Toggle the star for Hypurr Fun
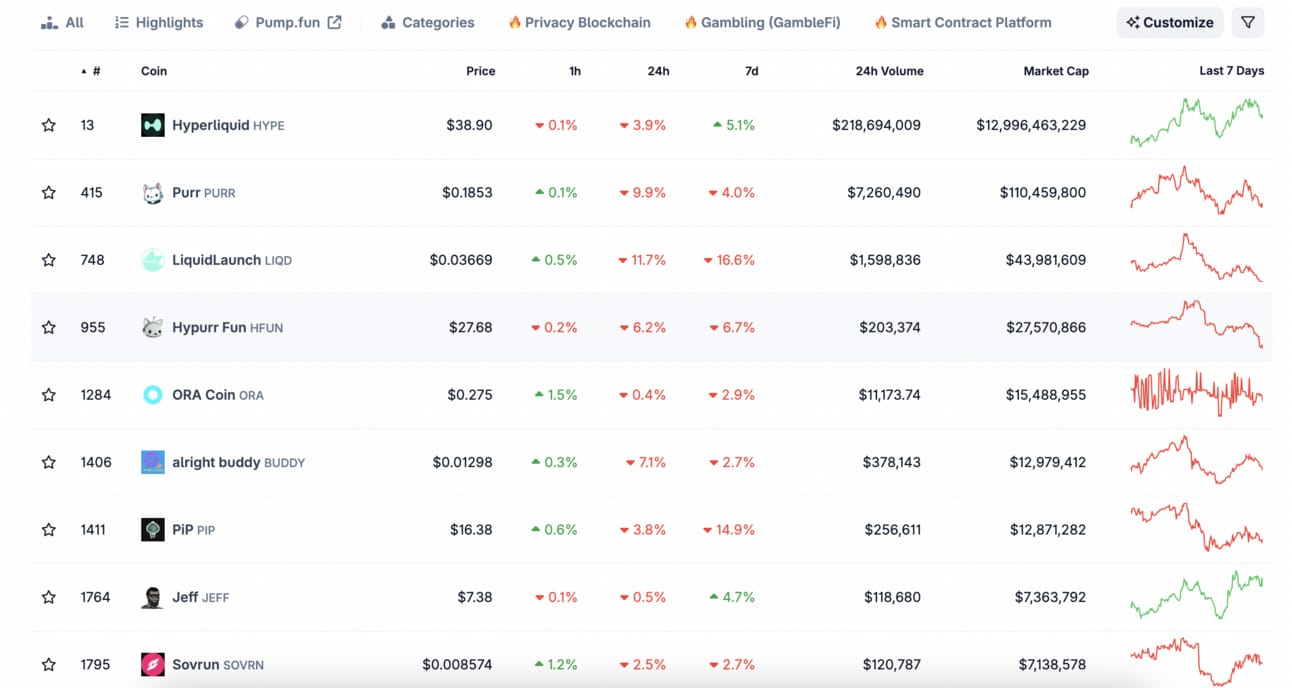This screenshot has height=688, width=1292. [48, 327]
